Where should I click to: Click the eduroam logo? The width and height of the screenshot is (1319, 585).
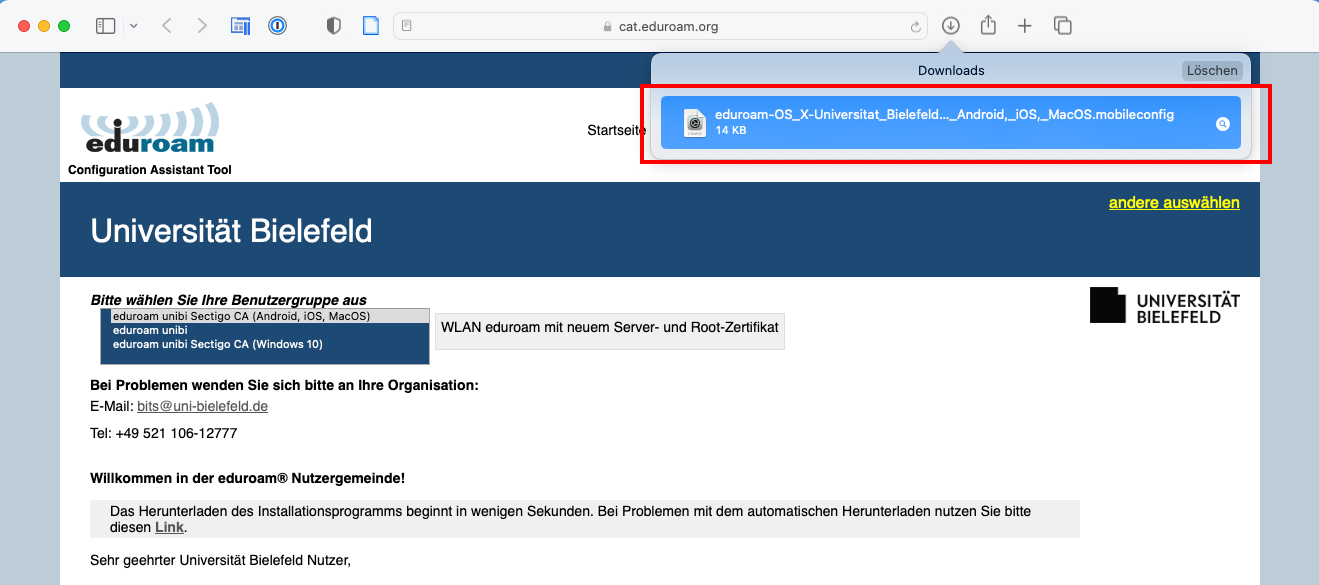pos(149,128)
